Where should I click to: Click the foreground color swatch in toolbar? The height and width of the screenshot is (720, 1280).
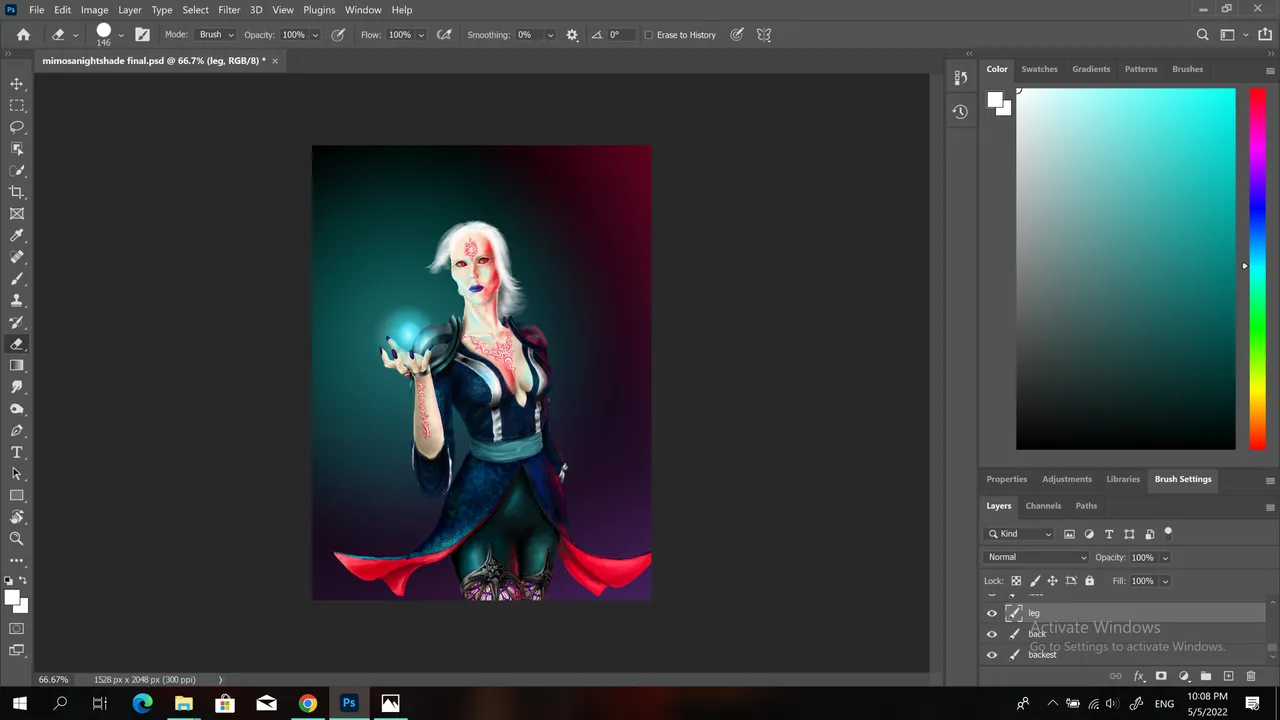[x=12, y=598]
